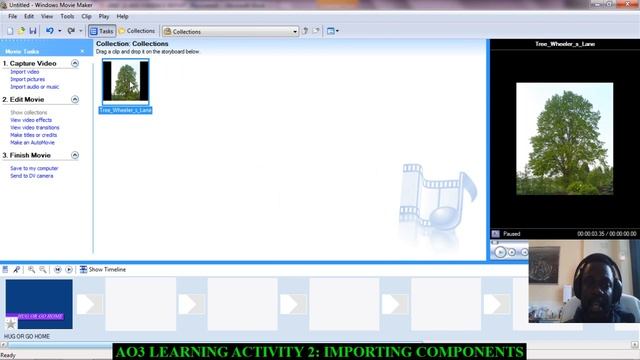Open a project using the folder icon
This screenshot has height=360, width=640.
pos(21,31)
